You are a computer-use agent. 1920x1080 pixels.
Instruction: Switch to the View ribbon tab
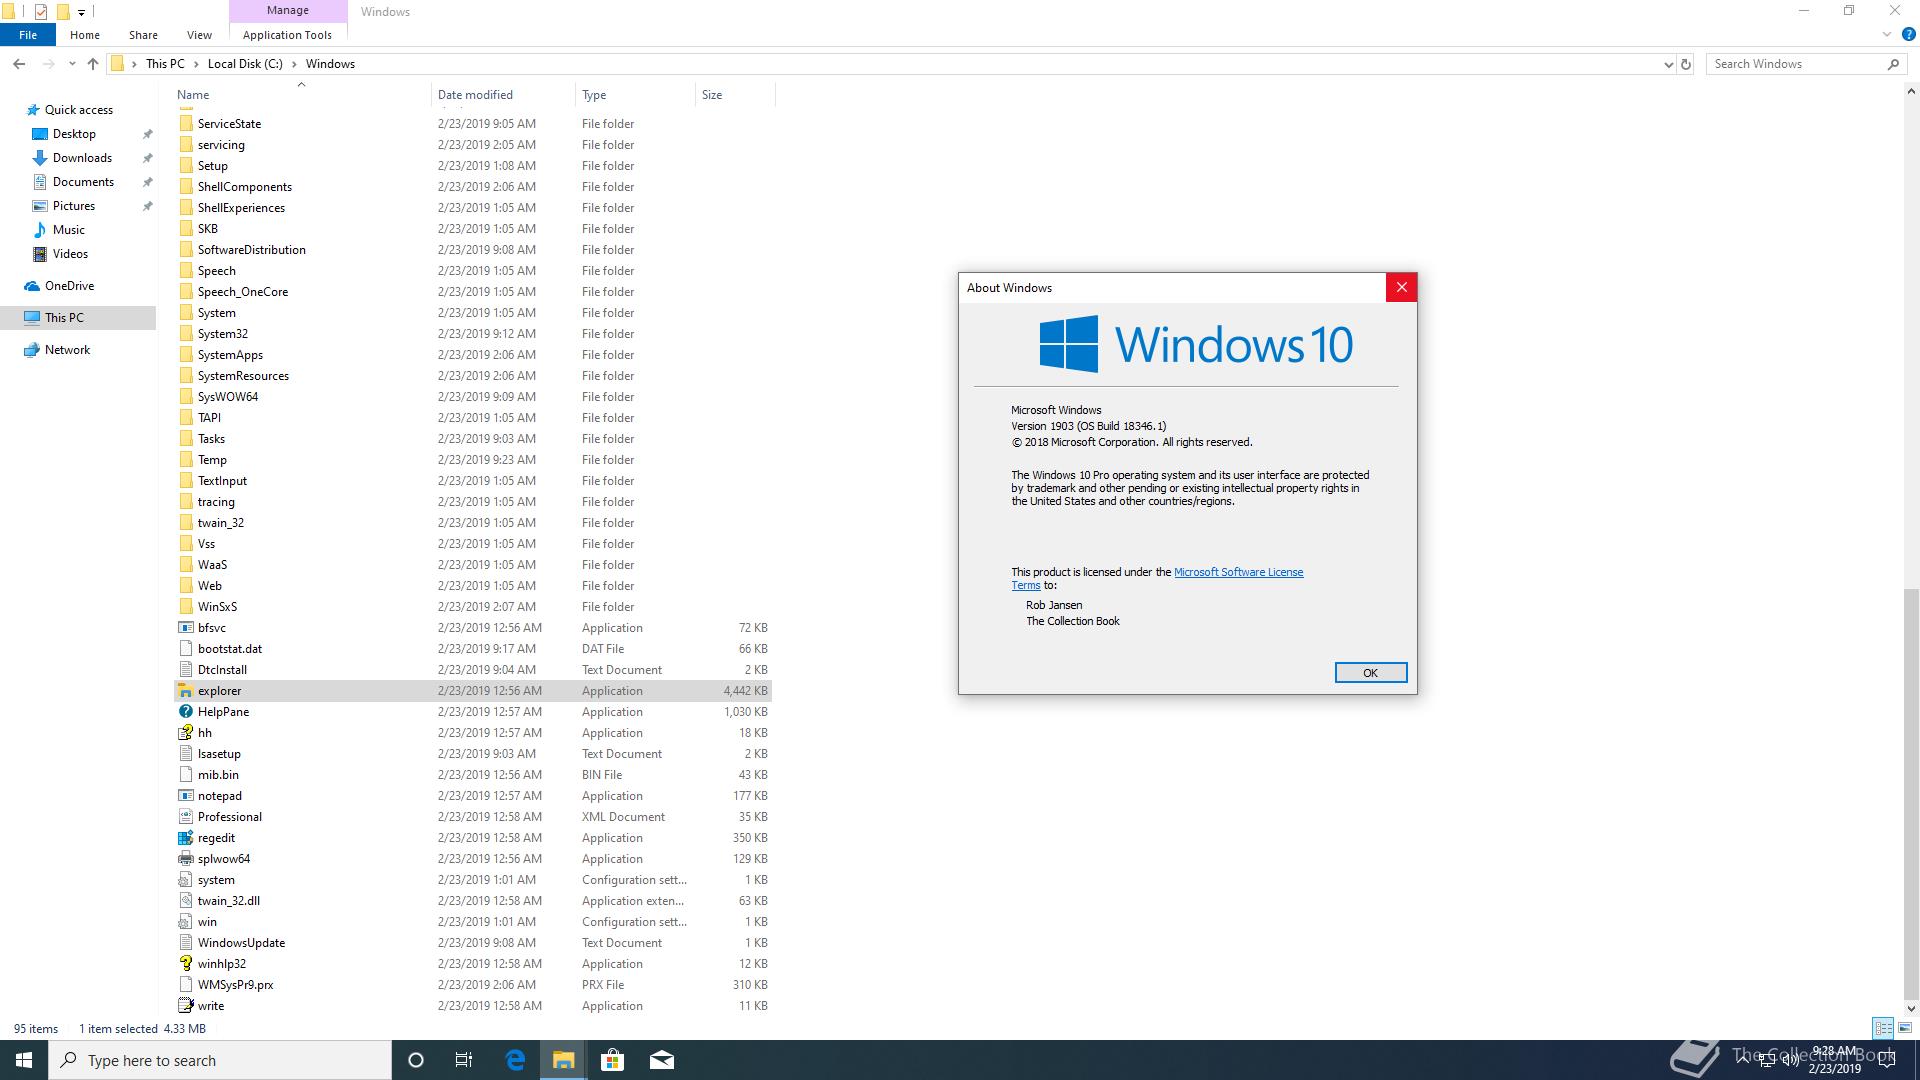pyautogui.click(x=199, y=35)
